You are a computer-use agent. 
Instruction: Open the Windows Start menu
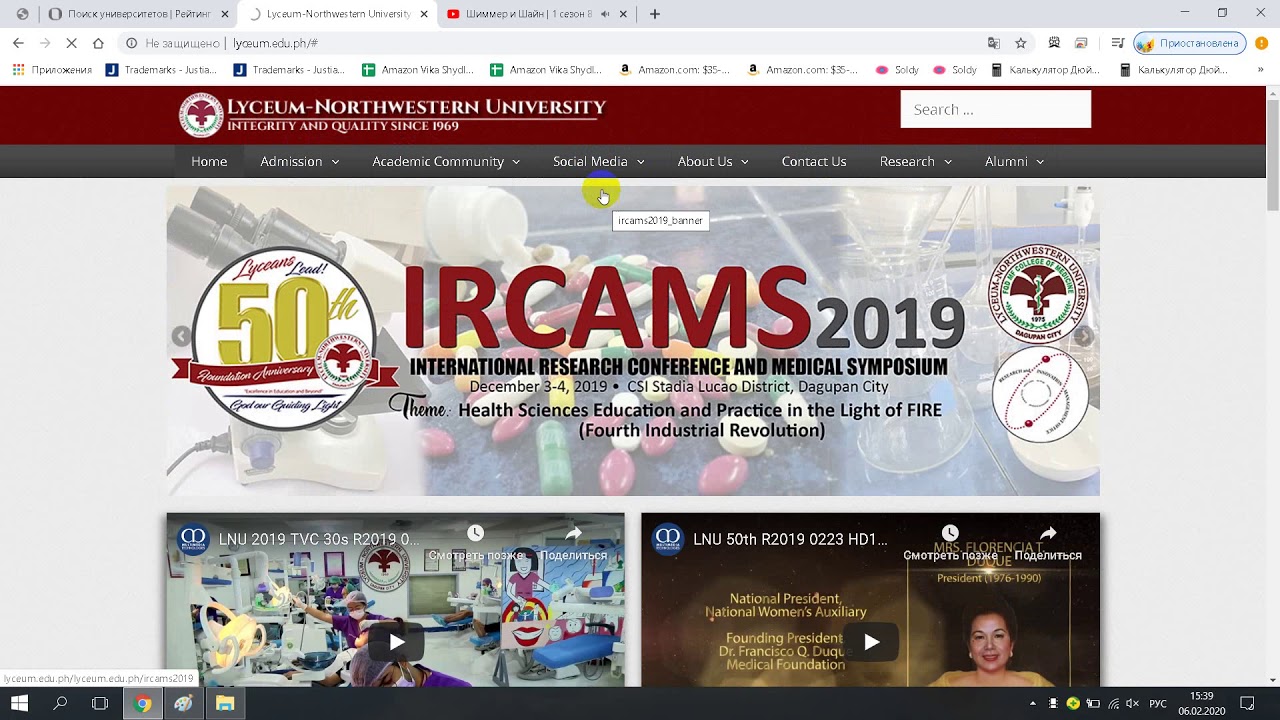coord(19,703)
